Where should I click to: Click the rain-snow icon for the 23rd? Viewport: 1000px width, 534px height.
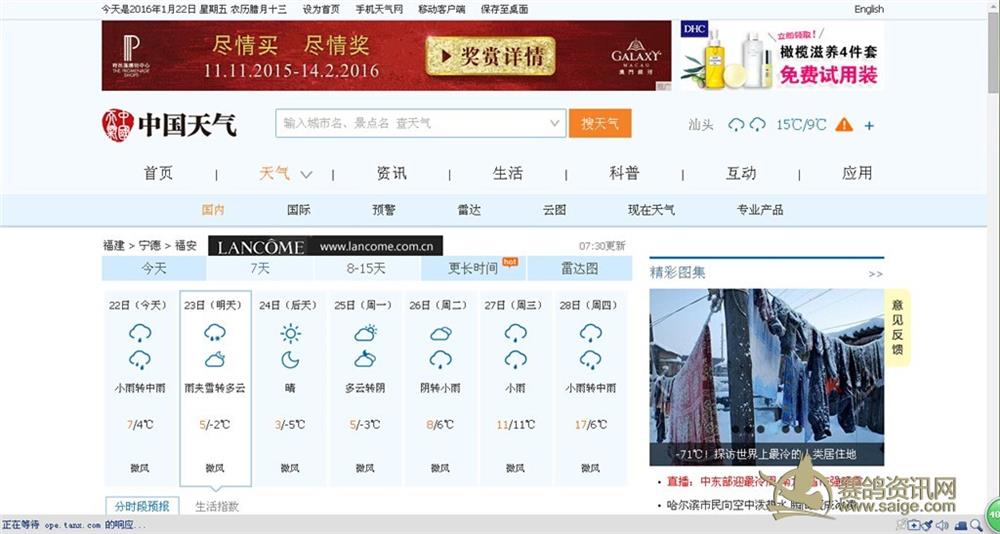(215, 334)
